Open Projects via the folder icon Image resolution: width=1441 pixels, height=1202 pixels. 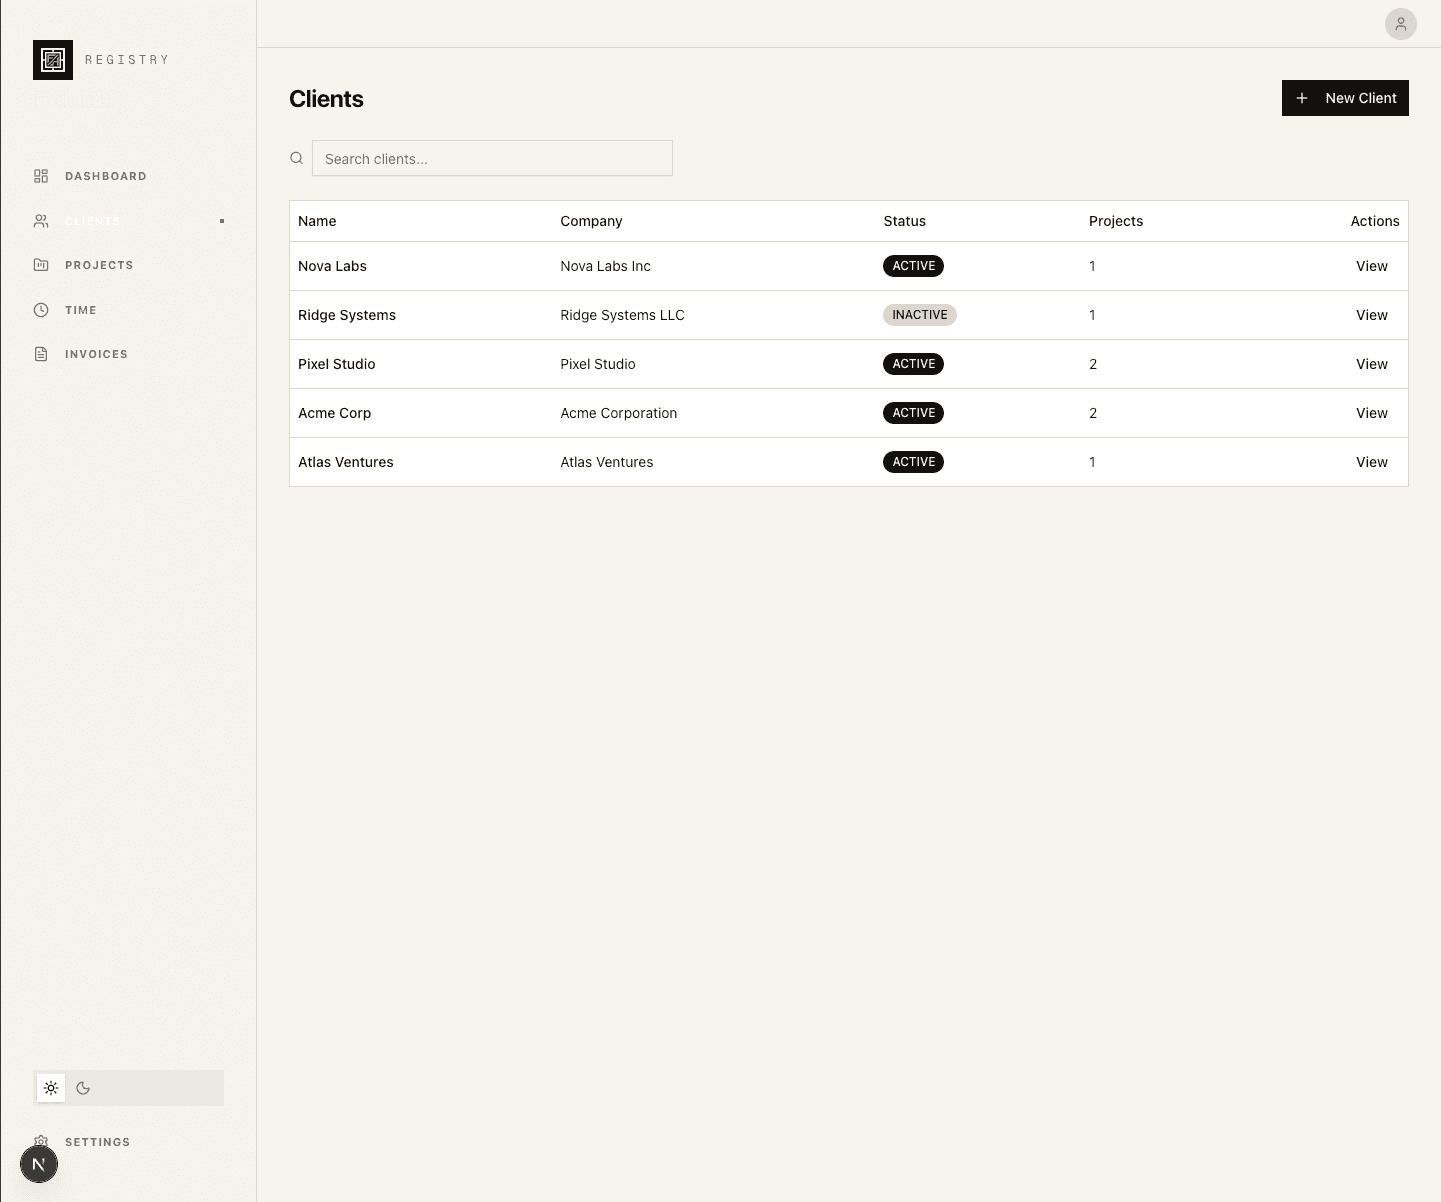click(x=41, y=265)
